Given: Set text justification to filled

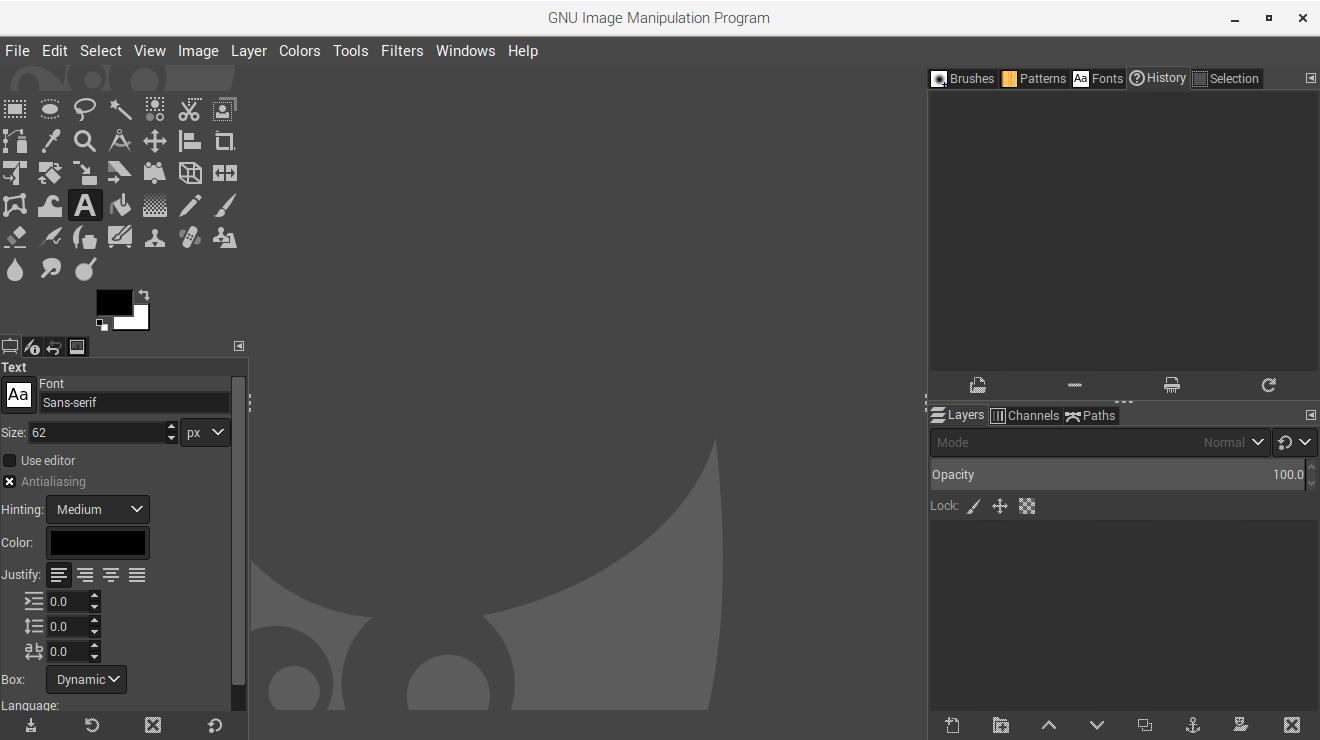Looking at the screenshot, I should 137,575.
